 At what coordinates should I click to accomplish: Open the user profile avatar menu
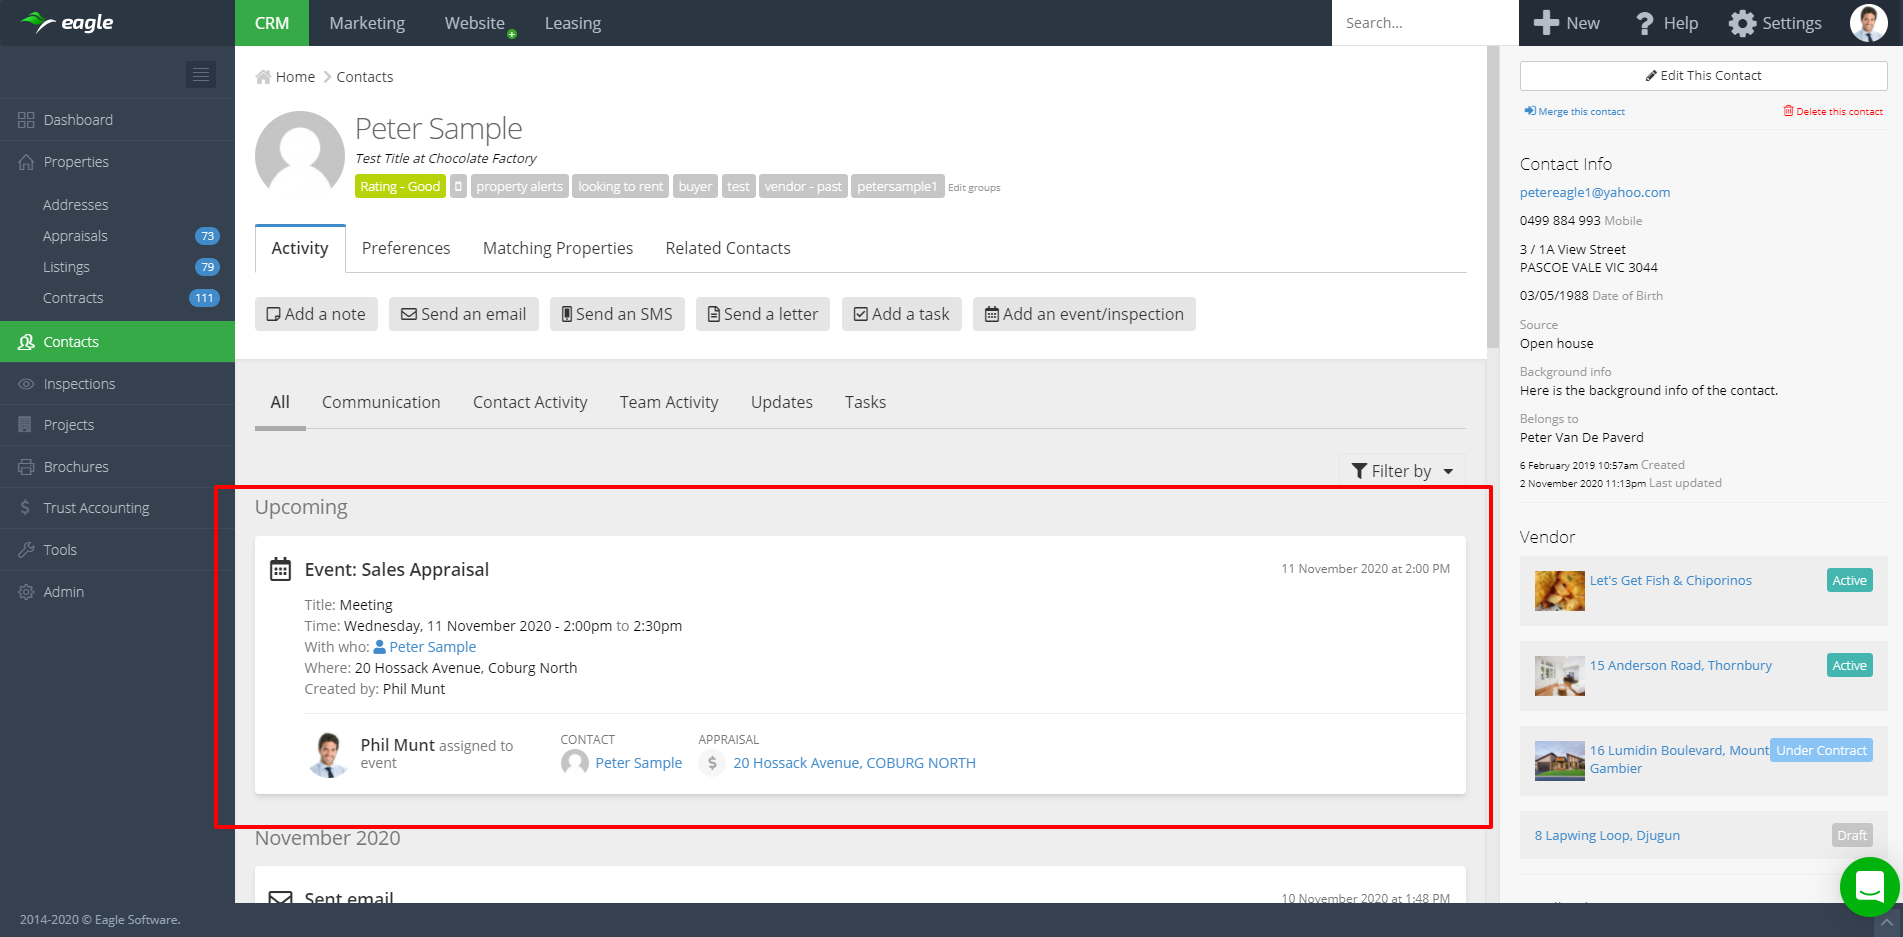click(x=1868, y=23)
